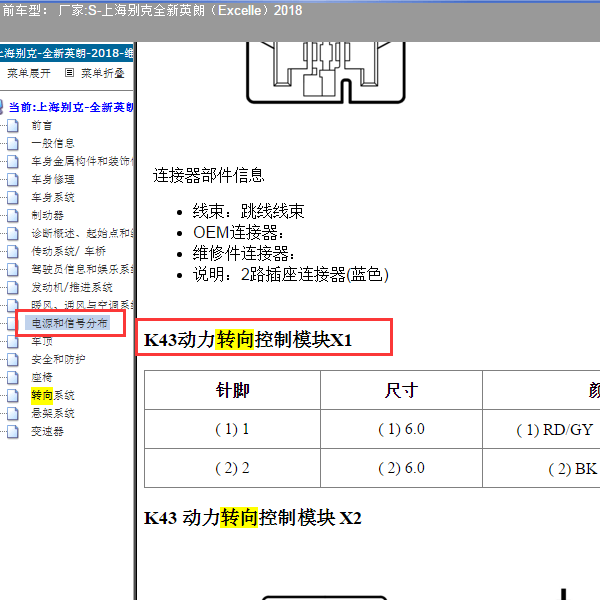Click the bullet 线束:跳线线束
Image resolution: width=600 pixels, height=600 pixels.
(x=248, y=211)
